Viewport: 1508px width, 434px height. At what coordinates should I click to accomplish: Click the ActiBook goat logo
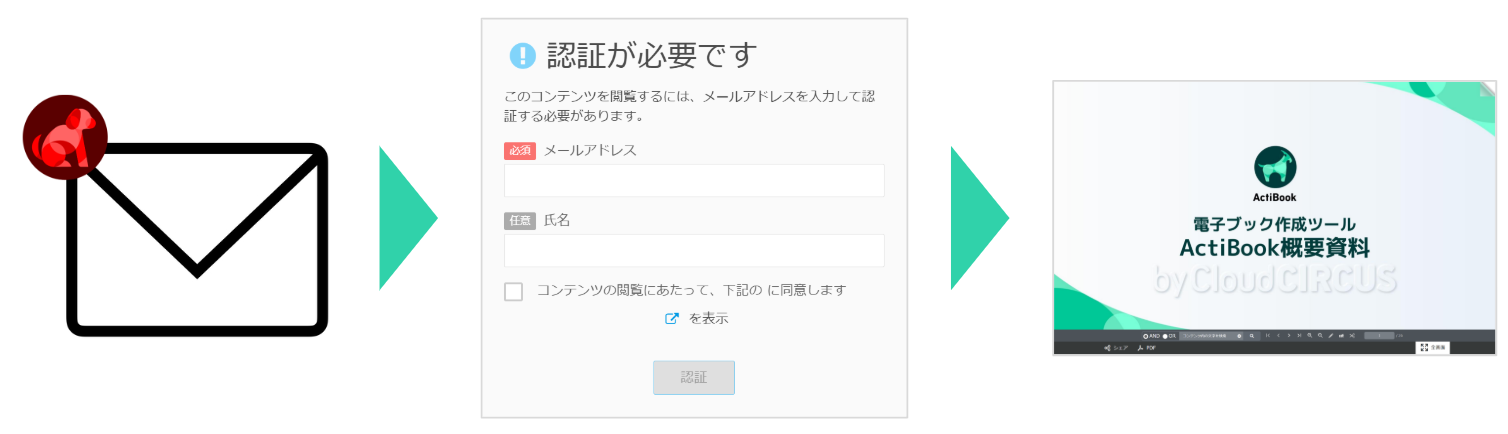pos(1275,167)
